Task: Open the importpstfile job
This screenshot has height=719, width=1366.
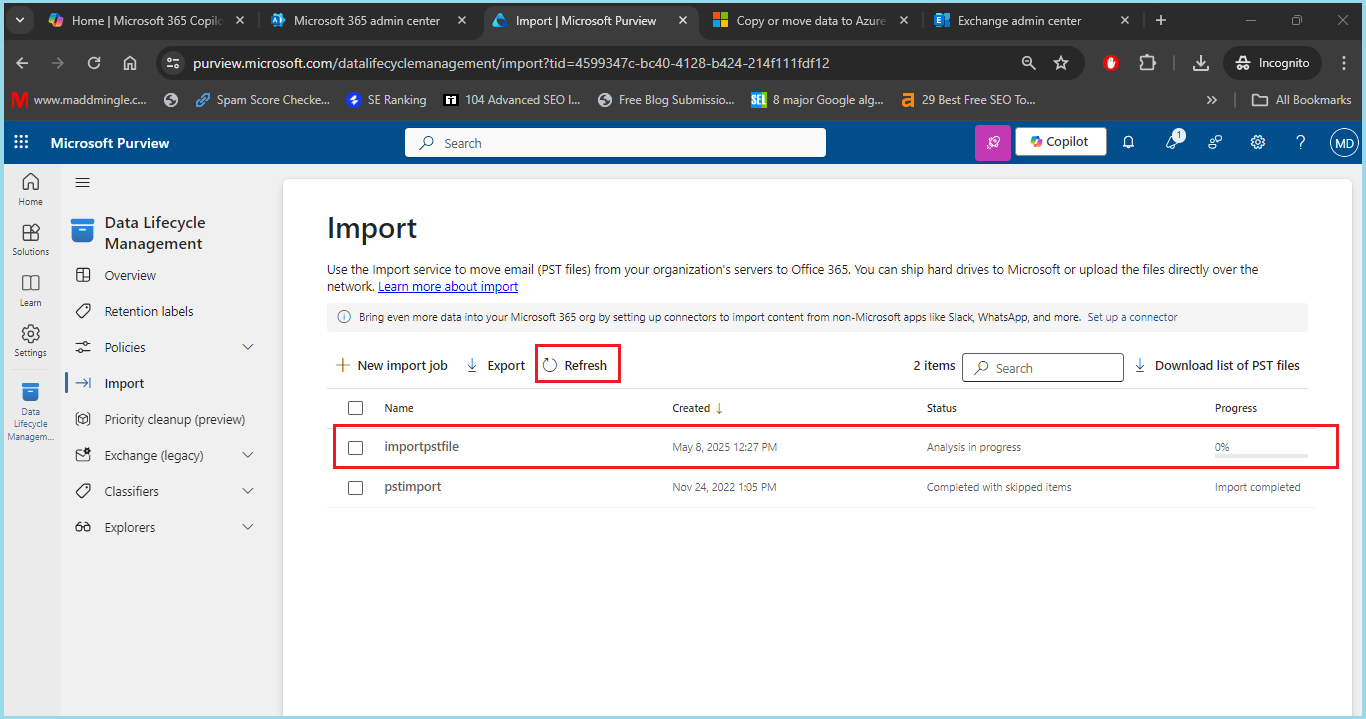Action: tap(421, 446)
